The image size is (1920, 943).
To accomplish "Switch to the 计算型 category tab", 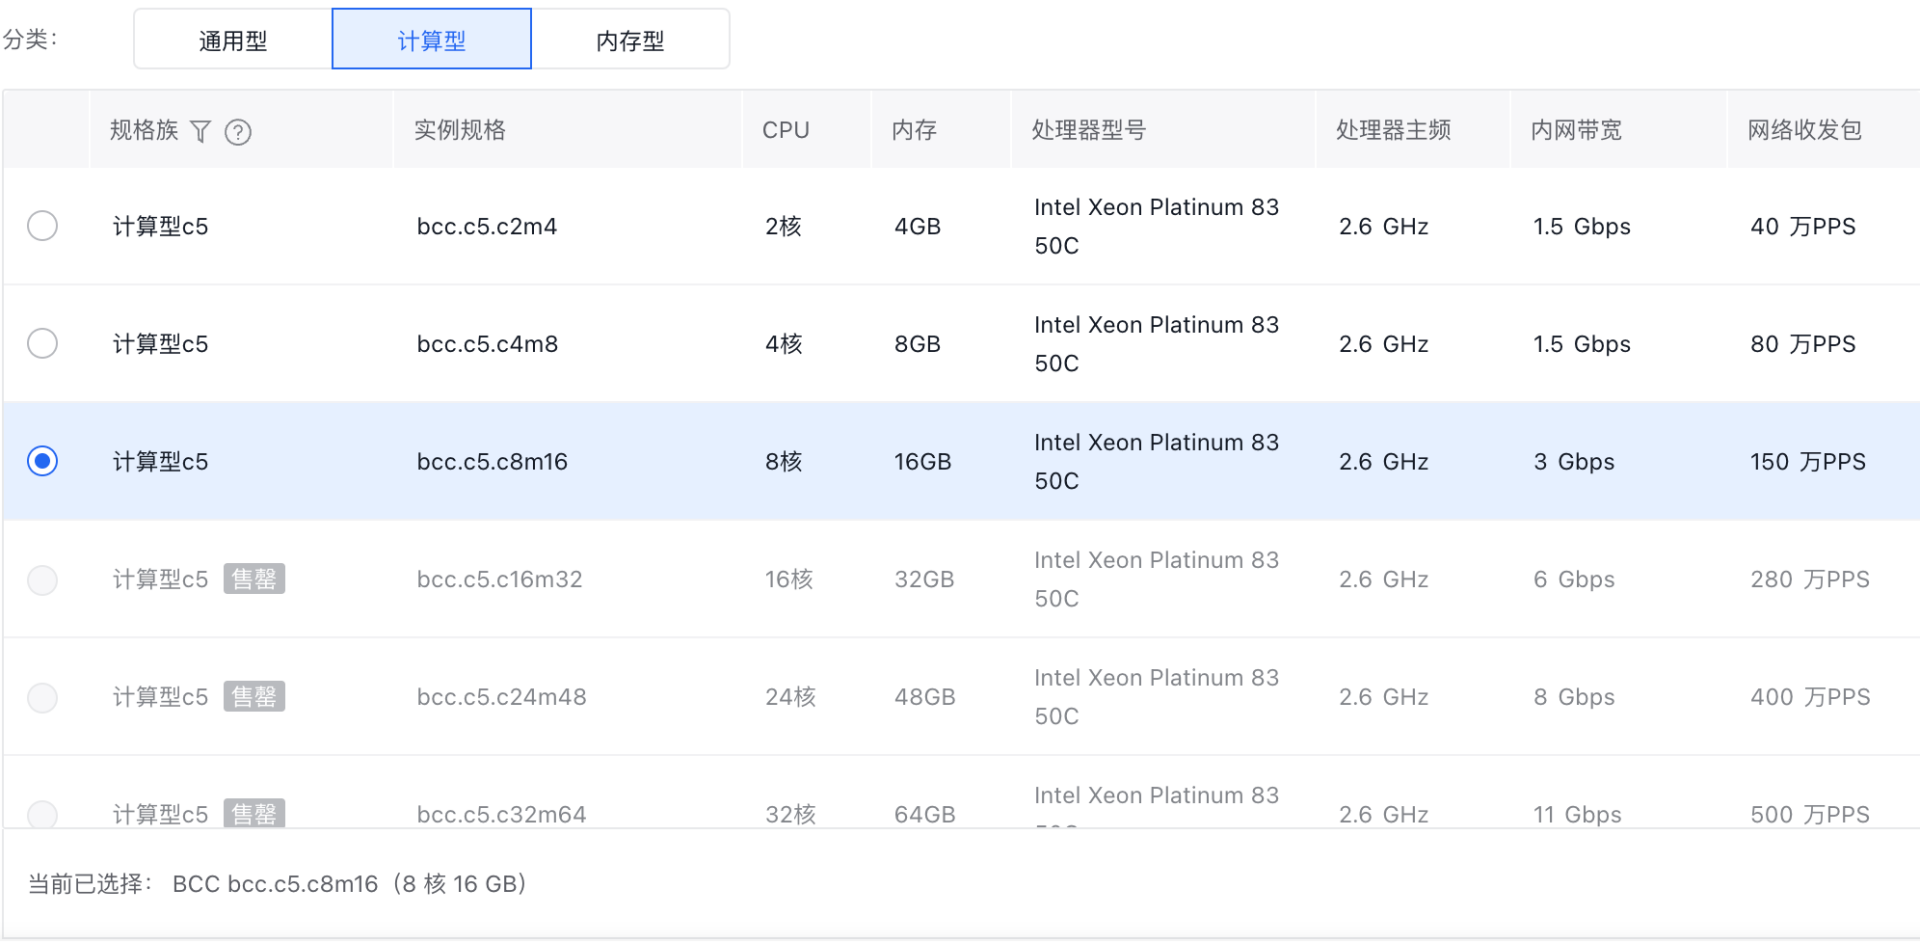I will point(431,40).
